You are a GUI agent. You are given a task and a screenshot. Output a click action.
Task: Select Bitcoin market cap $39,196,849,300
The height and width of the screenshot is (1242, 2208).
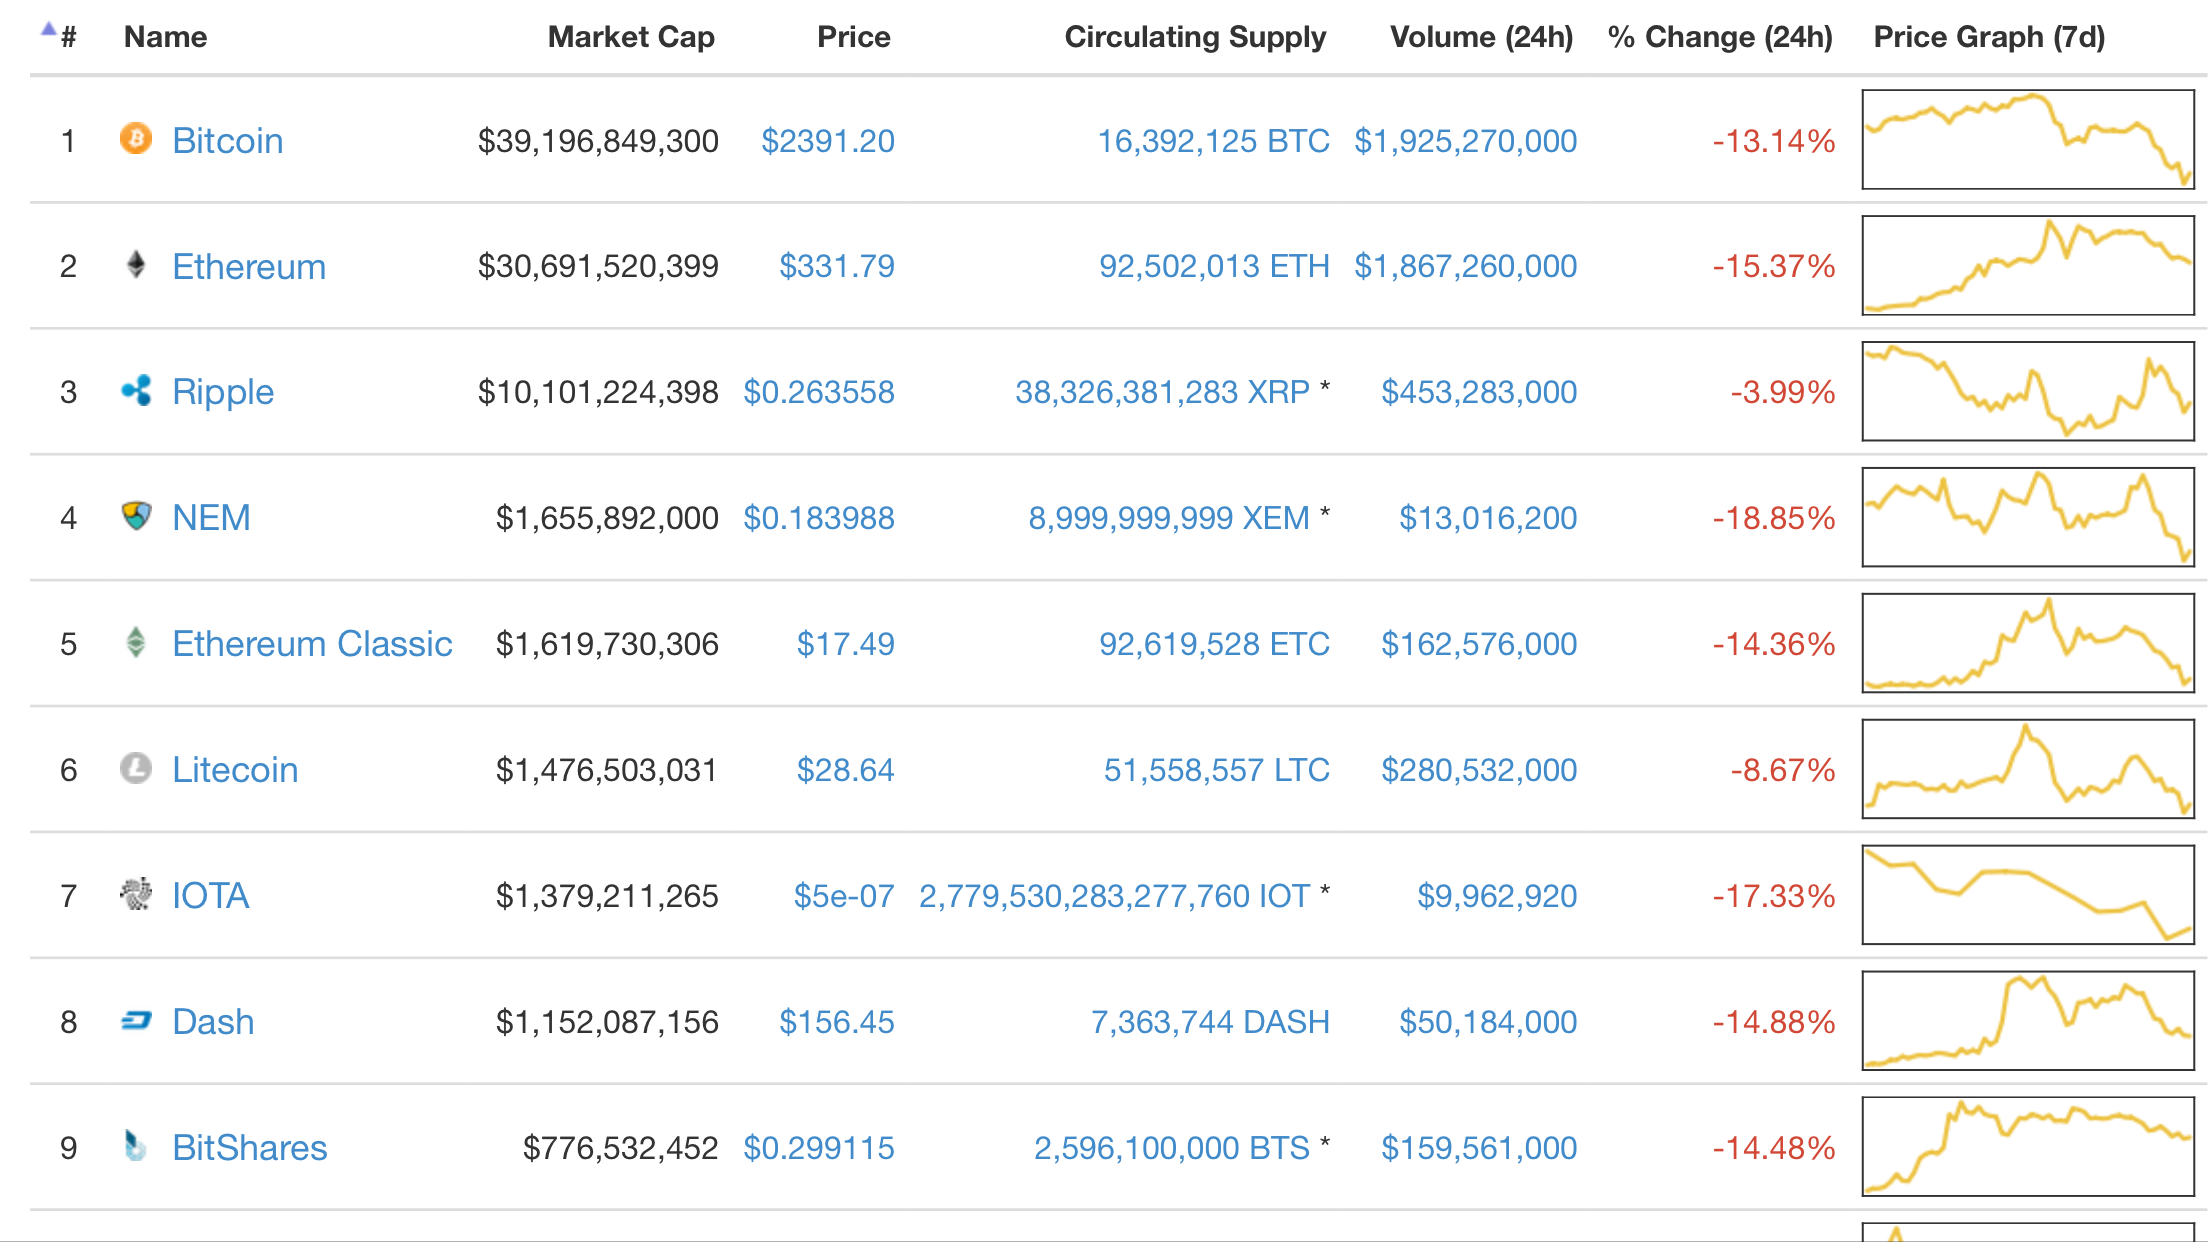tap(598, 141)
